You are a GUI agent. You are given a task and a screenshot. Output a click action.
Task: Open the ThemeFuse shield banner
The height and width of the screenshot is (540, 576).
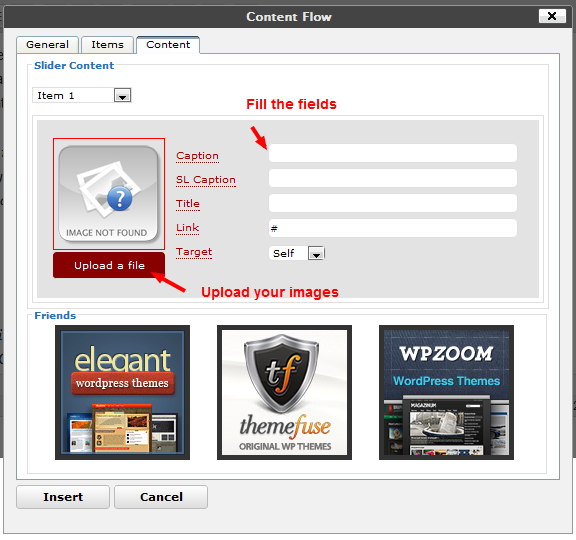pyautogui.click(x=284, y=392)
